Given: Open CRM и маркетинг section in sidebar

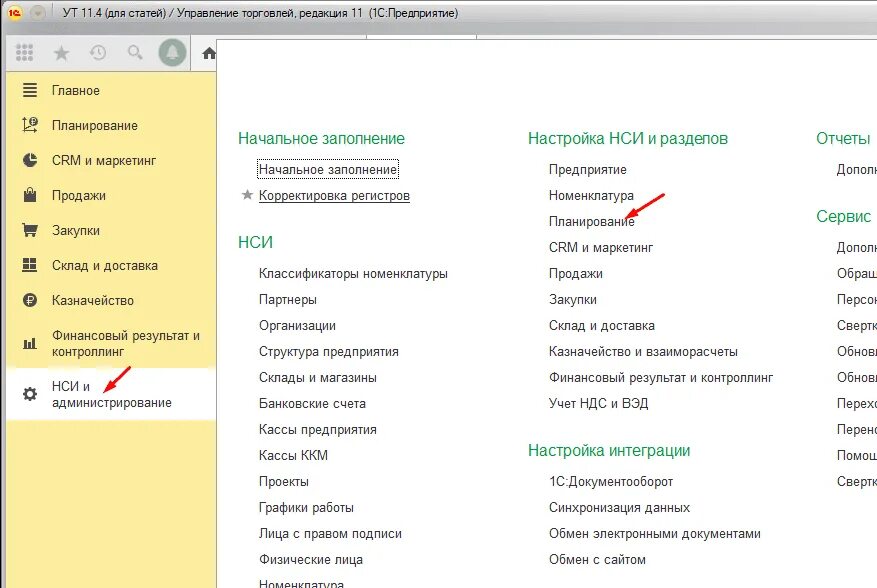Looking at the screenshot, I should pyautogui.click(x=104, y=161).
